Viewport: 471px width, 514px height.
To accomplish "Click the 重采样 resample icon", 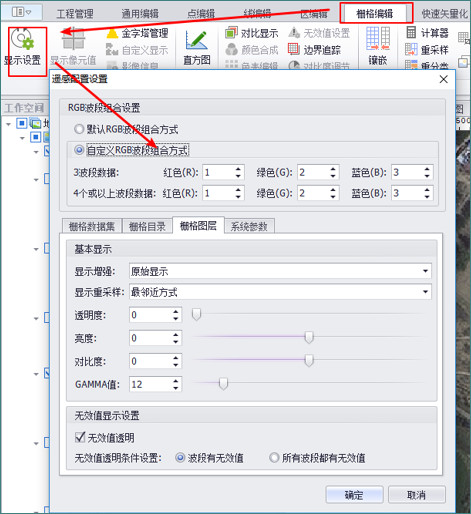I will (x=411, y=50).
